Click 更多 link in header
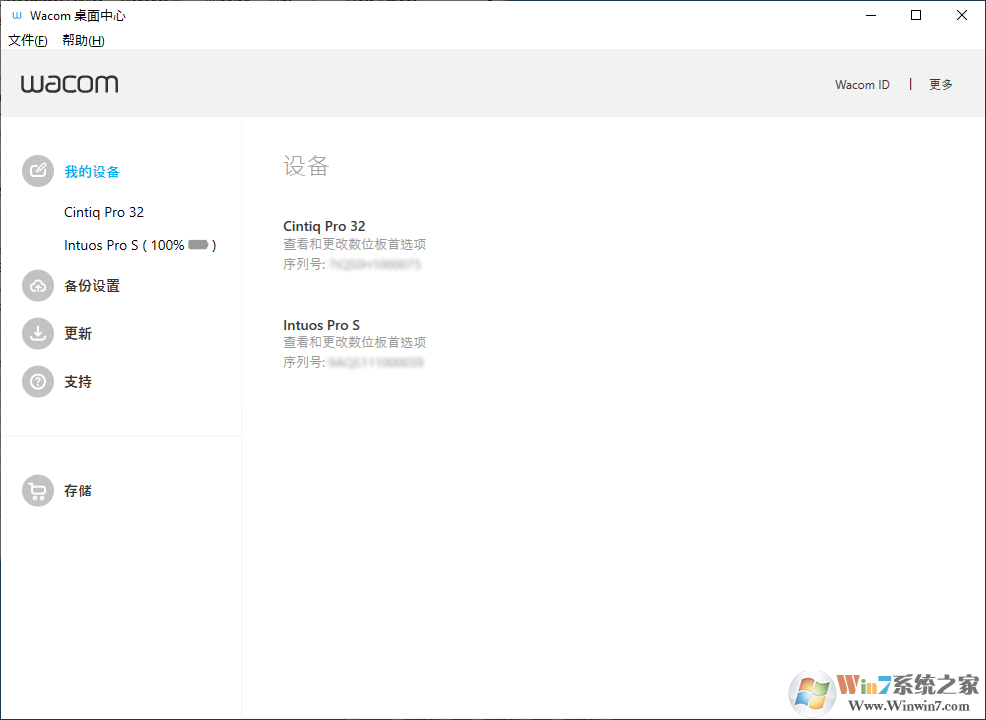This screenshot has height=720, width=986. [x=941, y=84]
